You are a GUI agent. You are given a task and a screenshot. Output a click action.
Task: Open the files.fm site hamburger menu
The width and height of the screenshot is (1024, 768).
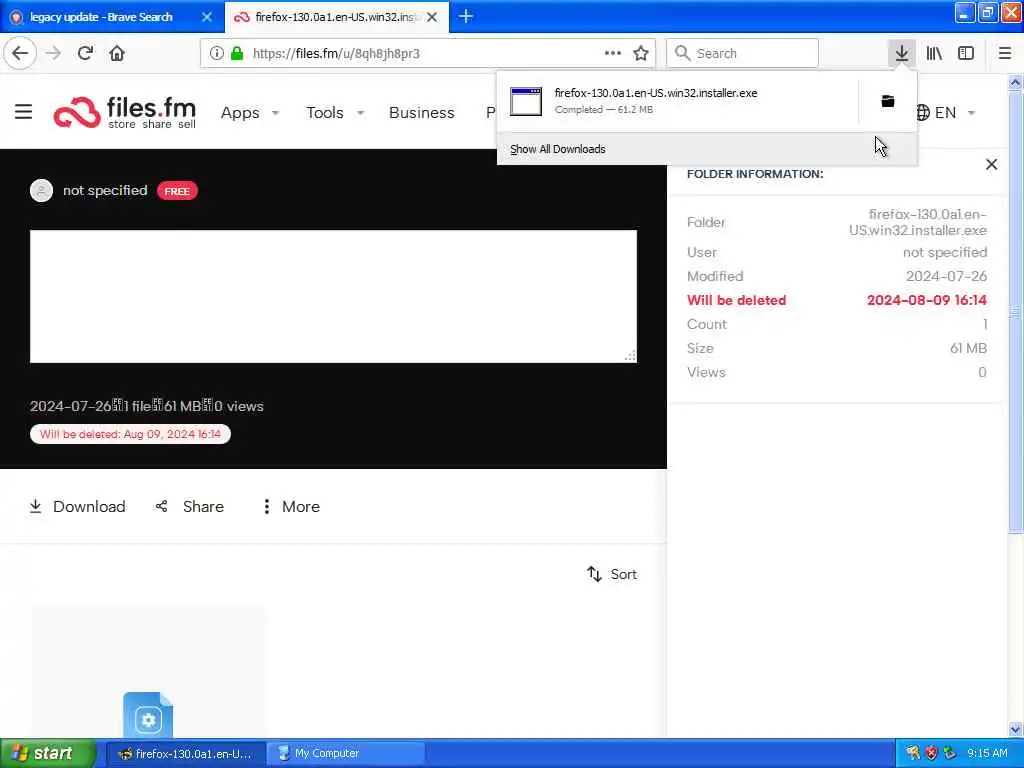click(x=24, y=112)
